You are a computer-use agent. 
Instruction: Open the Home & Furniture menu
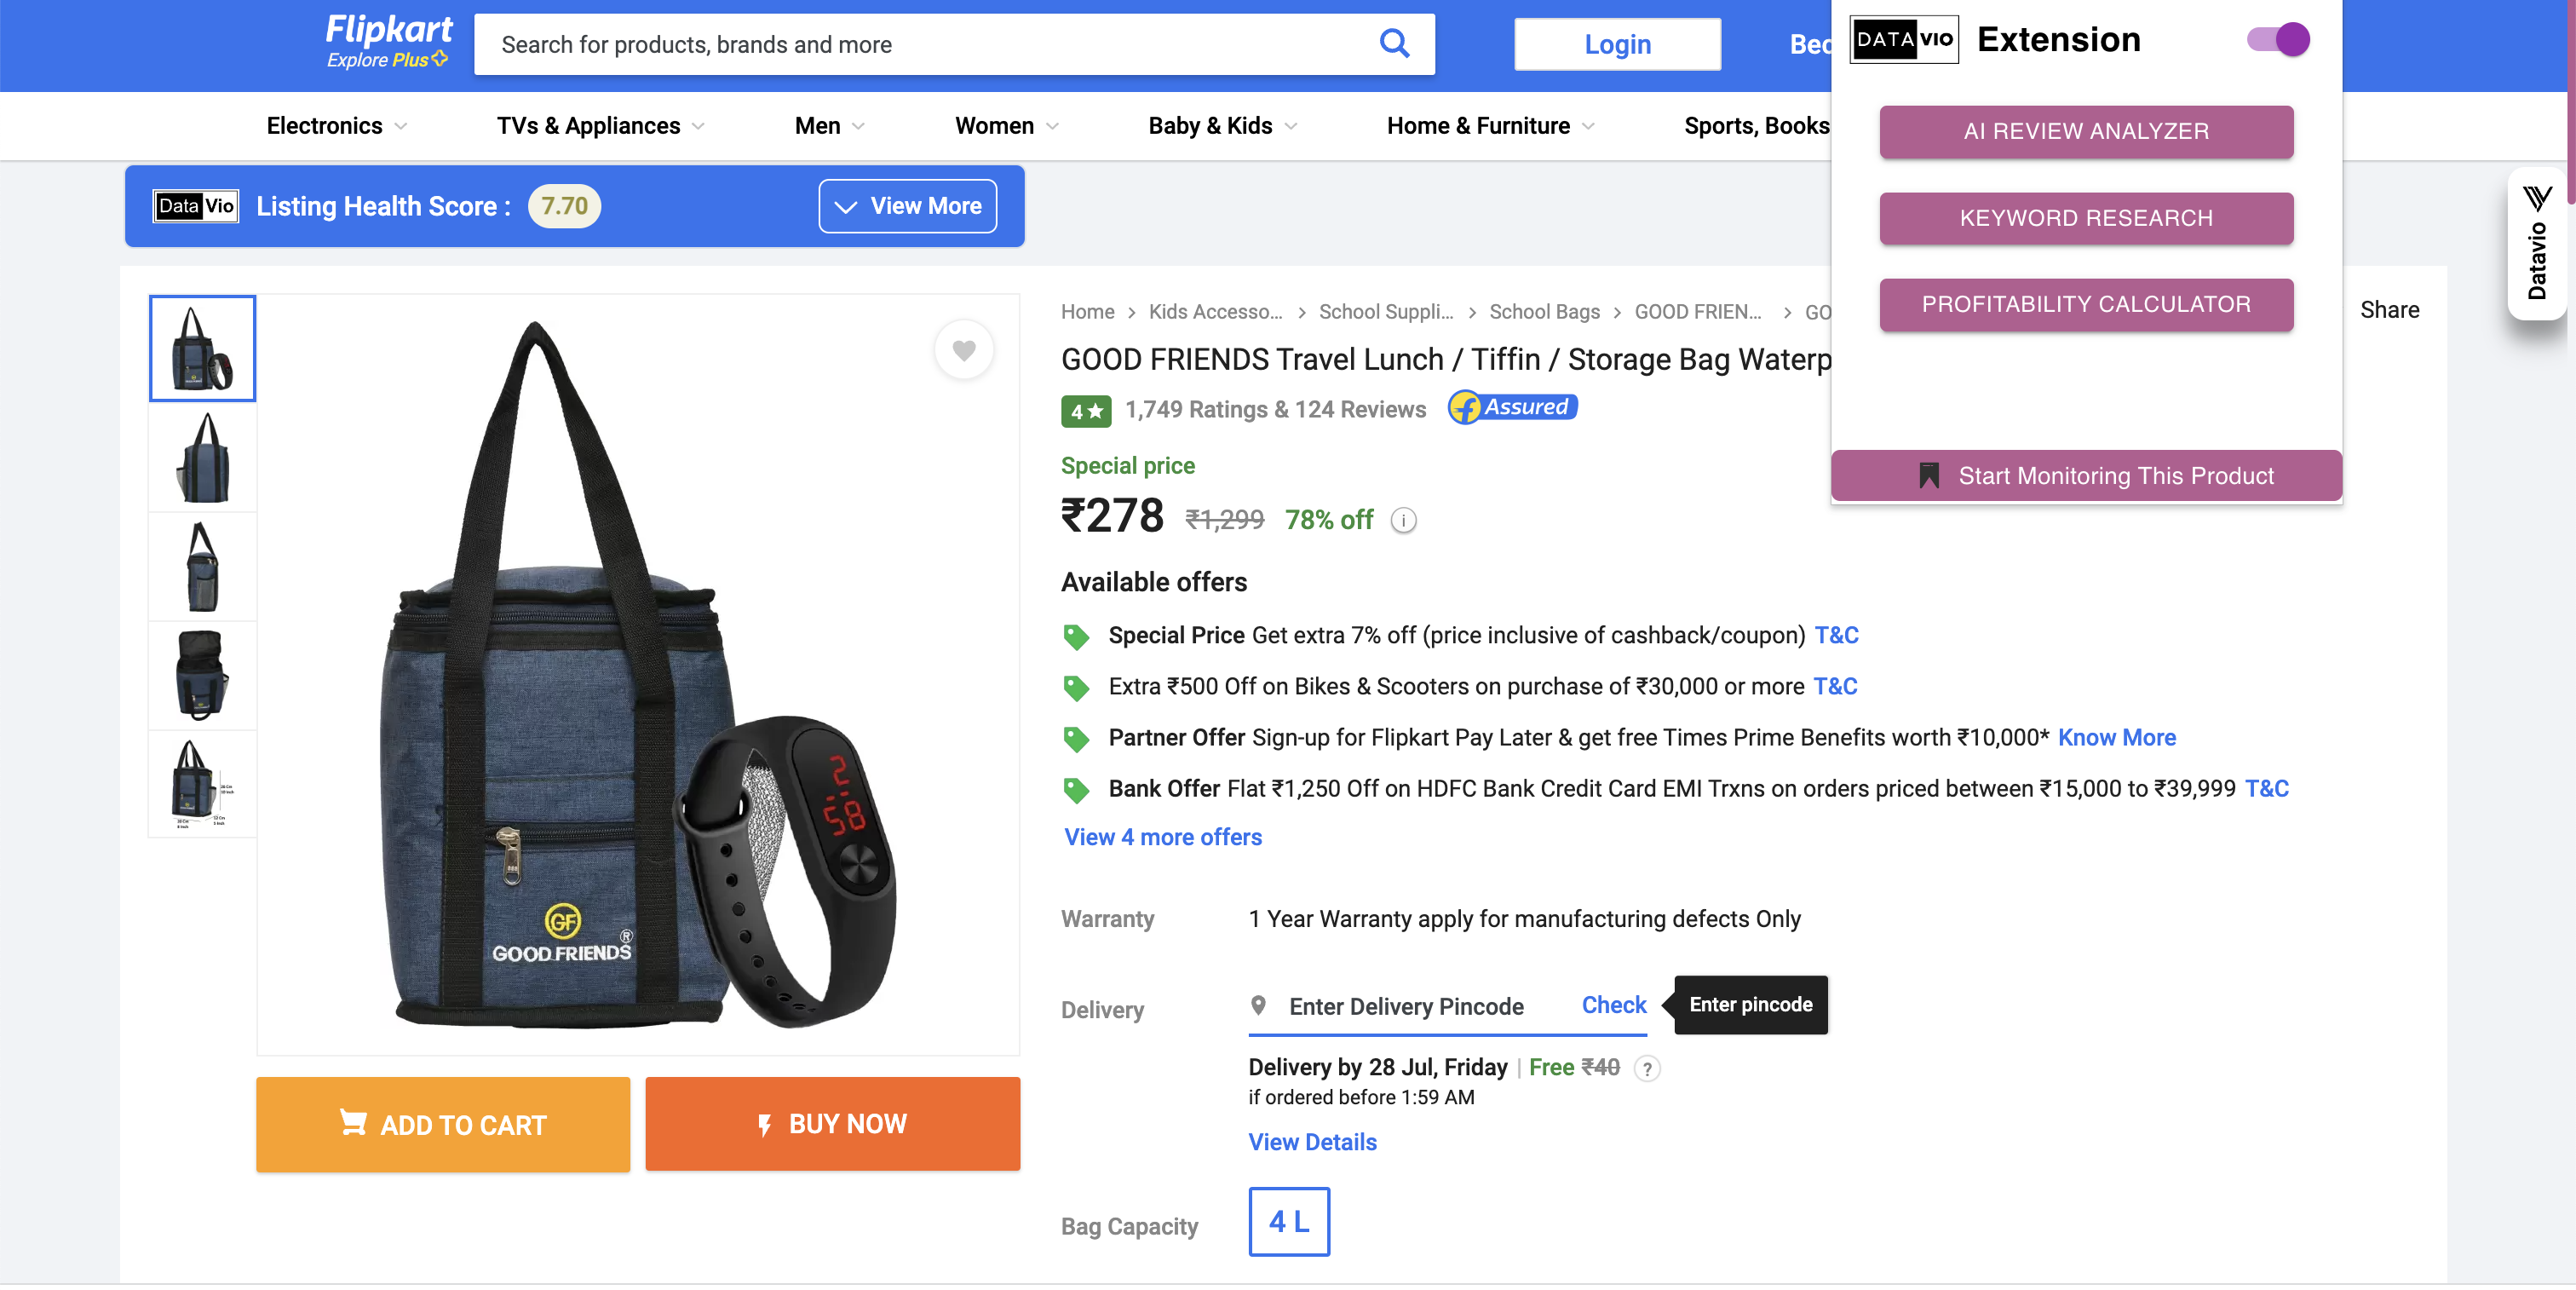pyautogui.click(x=1490, y=126)
